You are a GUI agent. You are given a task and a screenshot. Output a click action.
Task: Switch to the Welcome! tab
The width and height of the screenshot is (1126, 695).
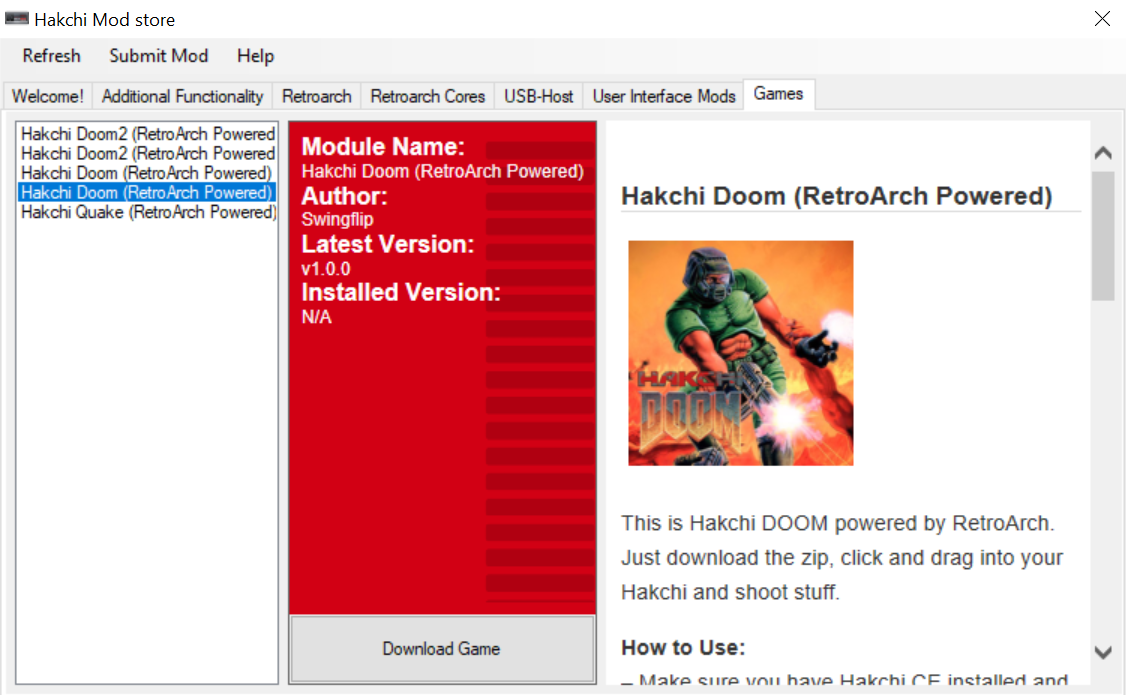point(48,96)
